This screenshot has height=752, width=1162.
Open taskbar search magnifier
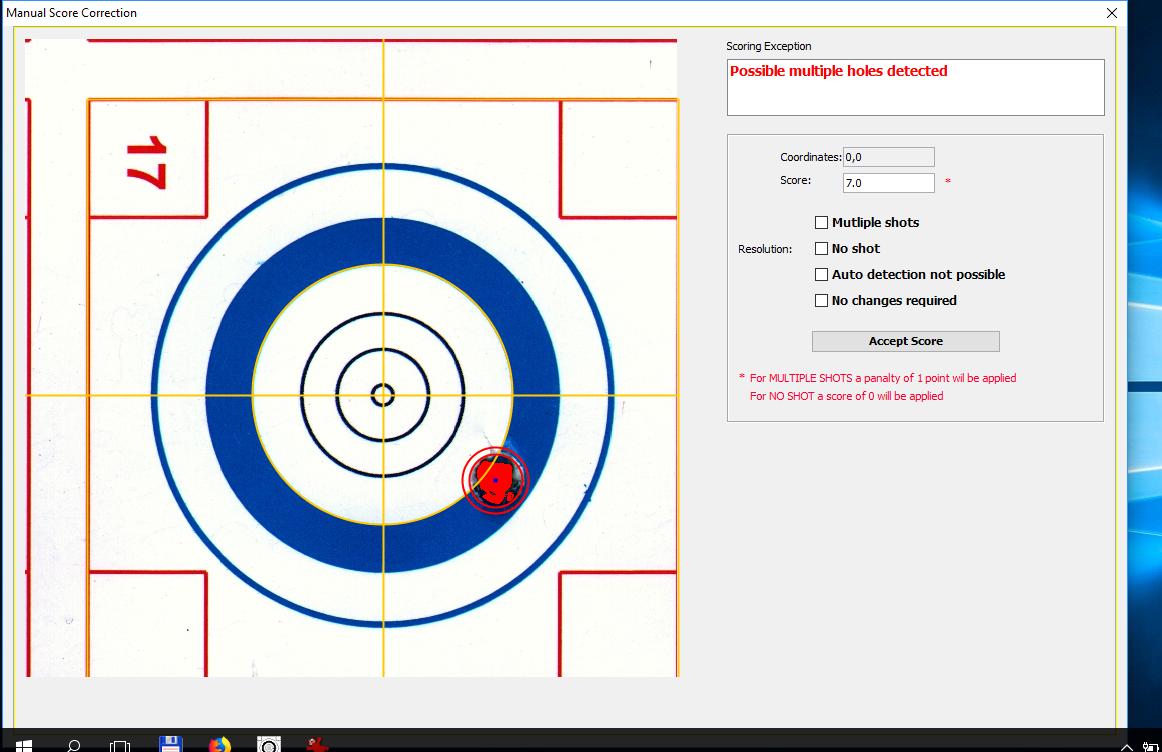73,745
